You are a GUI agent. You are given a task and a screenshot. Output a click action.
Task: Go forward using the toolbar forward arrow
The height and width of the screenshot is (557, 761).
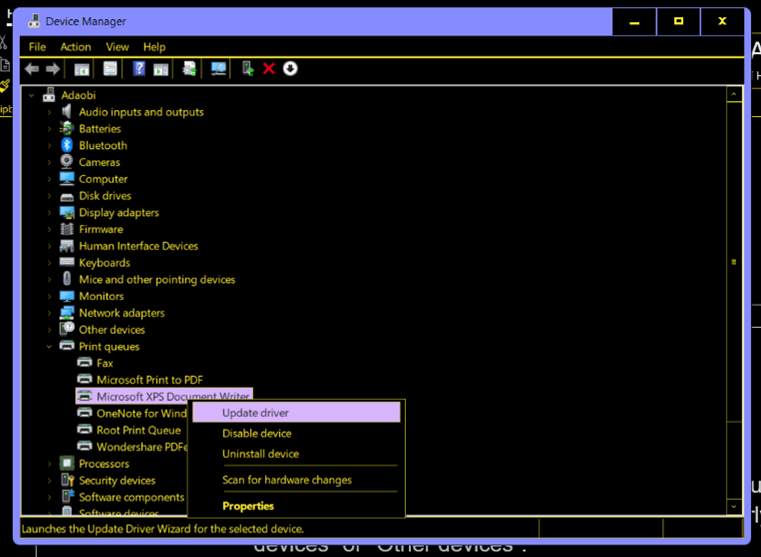(52, 69)
